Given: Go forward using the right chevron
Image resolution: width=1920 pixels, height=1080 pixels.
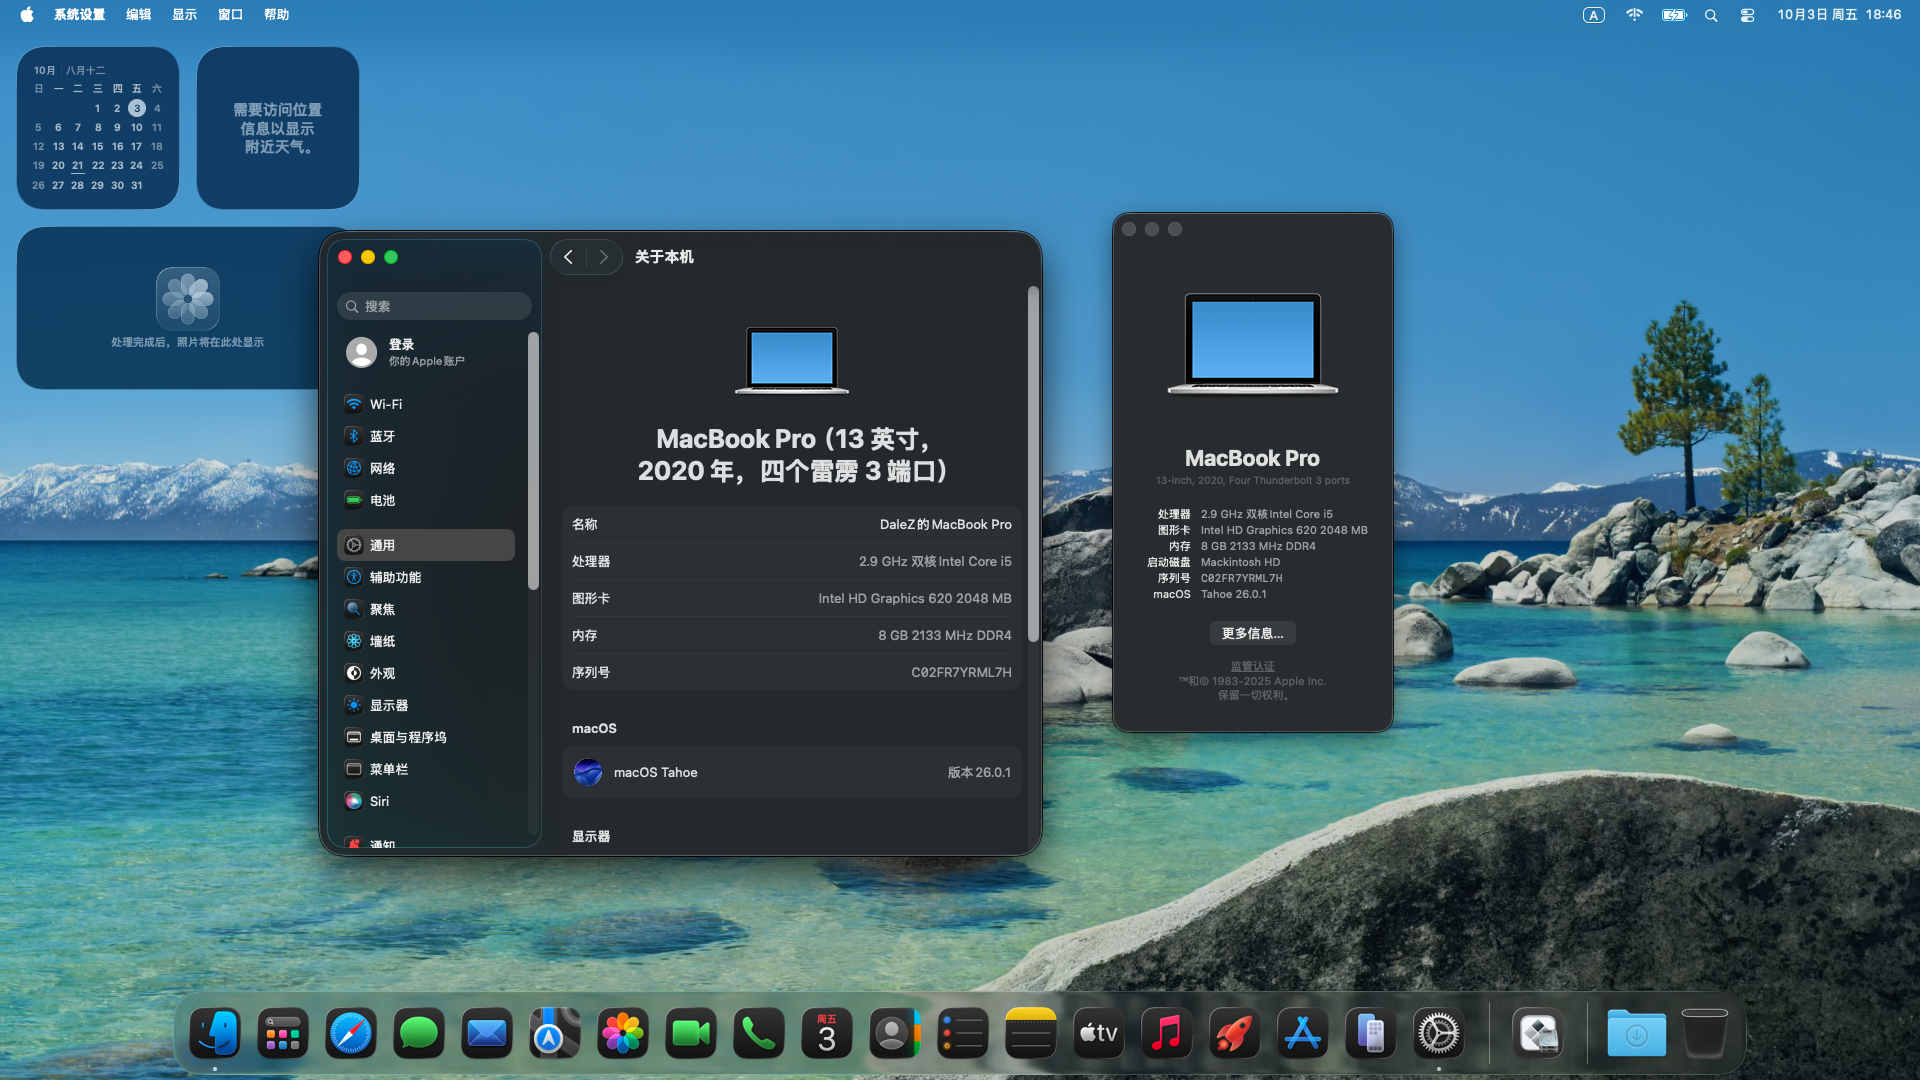Looking at the screenshot, I should pos(603,257).
